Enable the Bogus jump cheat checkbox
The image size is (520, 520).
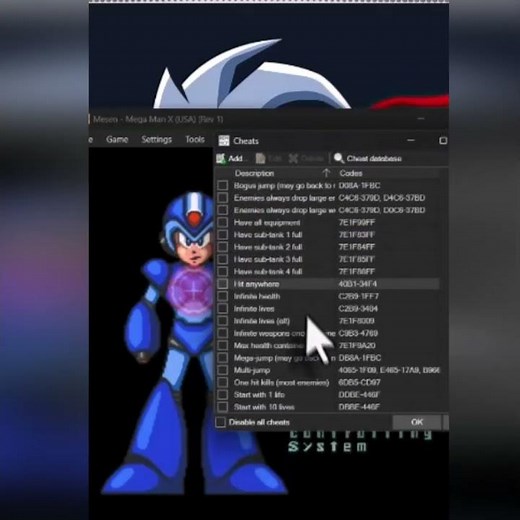[x=223, y=185]
